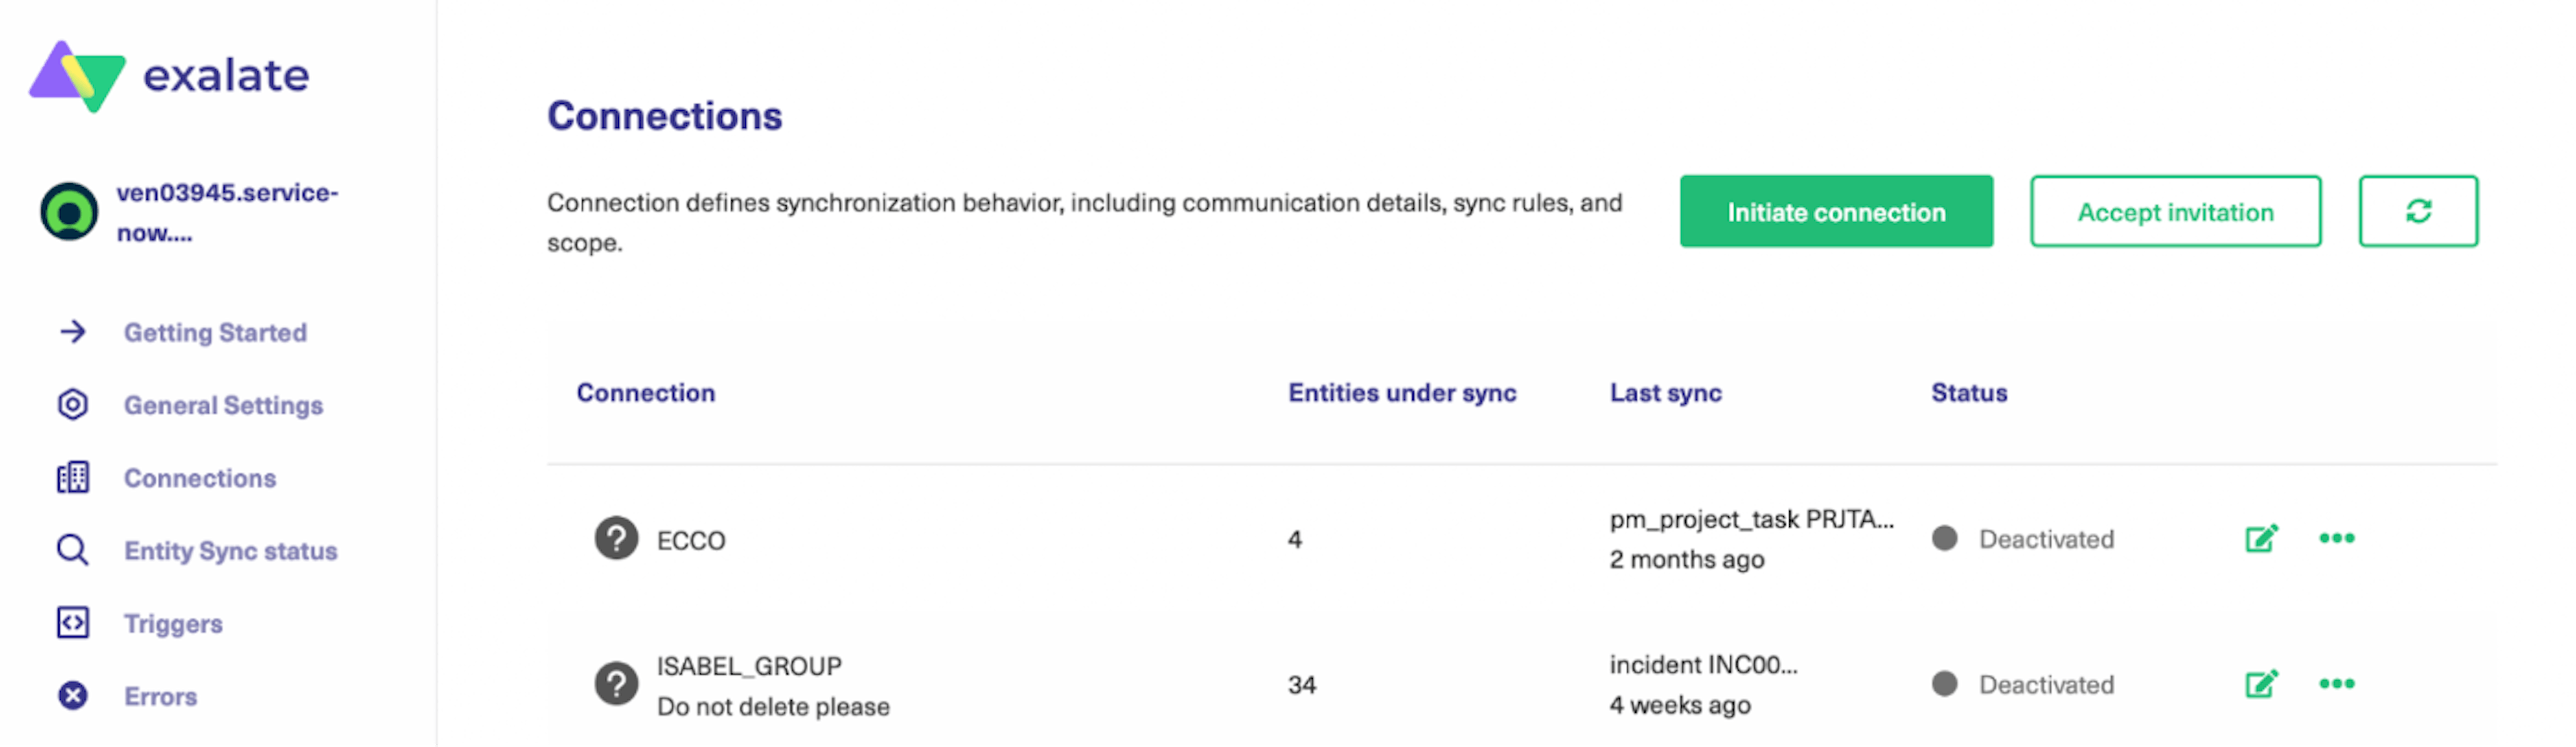Viewport: 2576px width, 747px height.
Task: Open the Connections menu item
Action: click(201, 476)
